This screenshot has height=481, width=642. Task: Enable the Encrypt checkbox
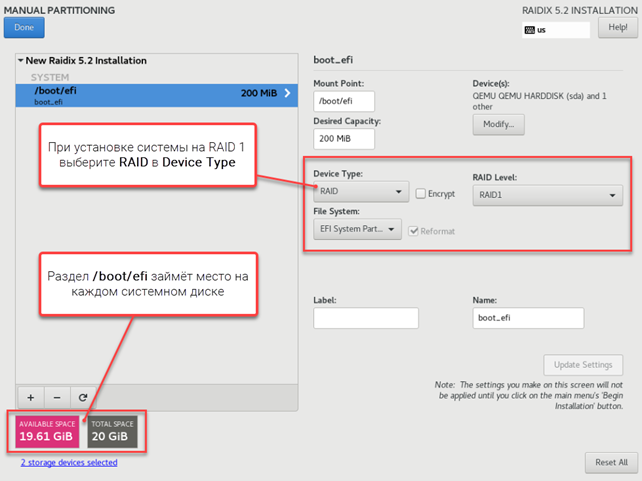(x=421, y=193)
